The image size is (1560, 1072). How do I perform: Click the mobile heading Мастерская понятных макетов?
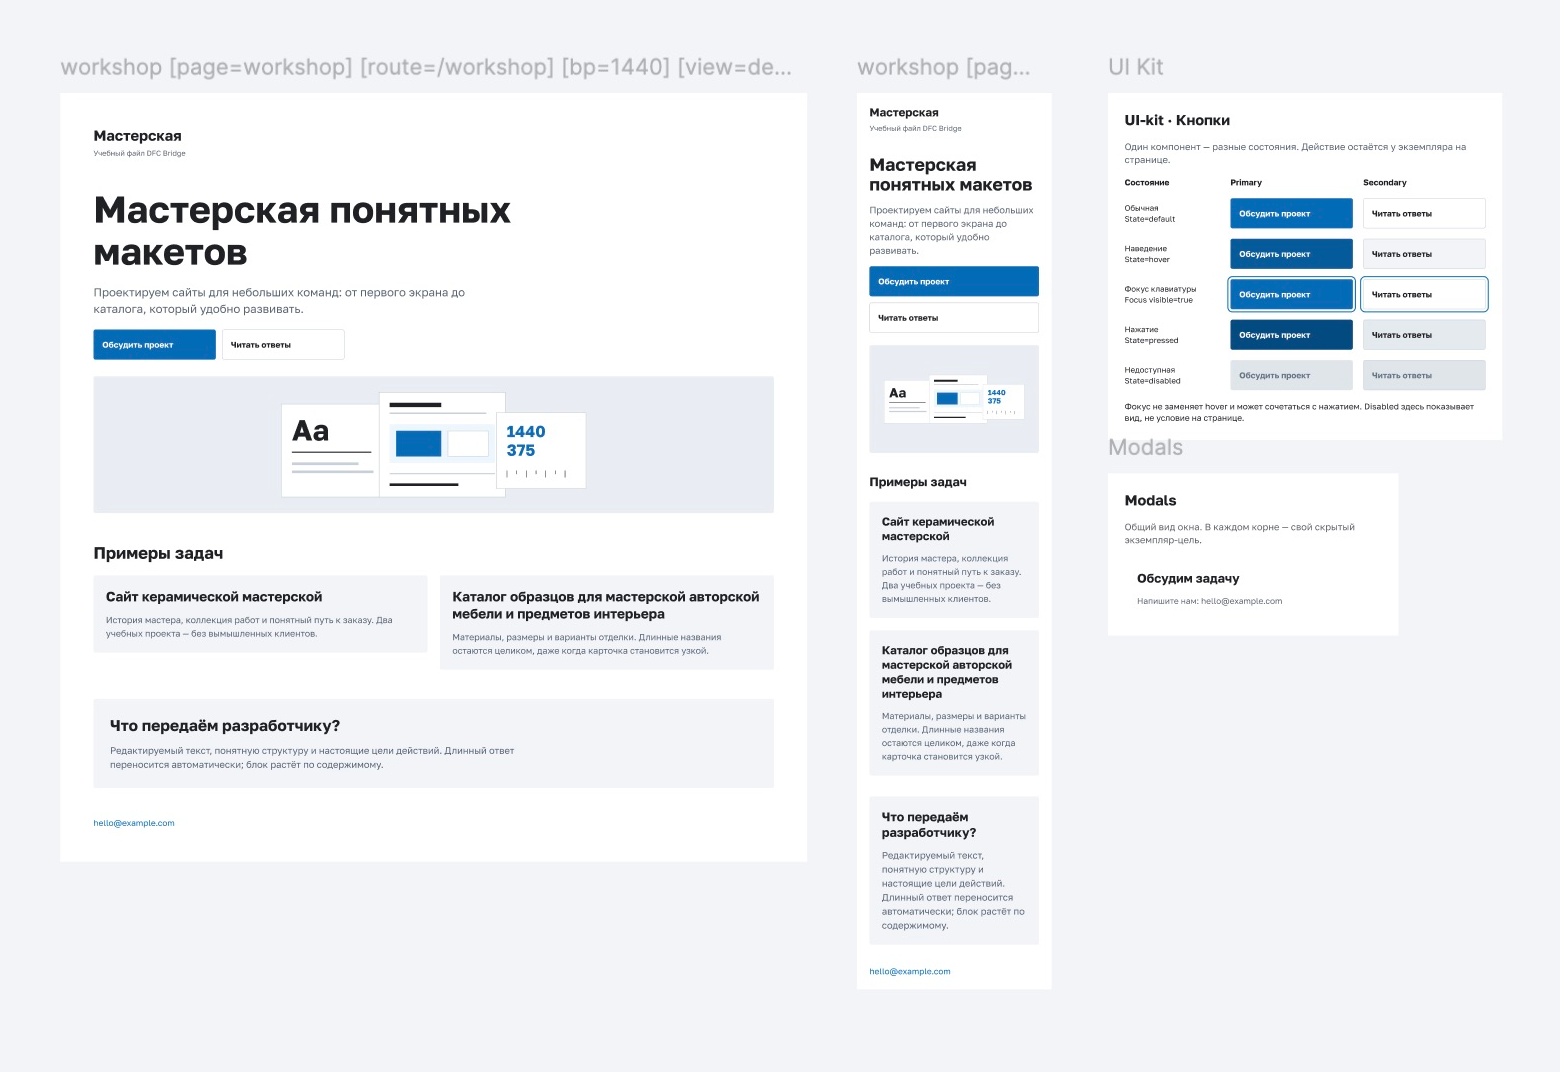point(951,175)
